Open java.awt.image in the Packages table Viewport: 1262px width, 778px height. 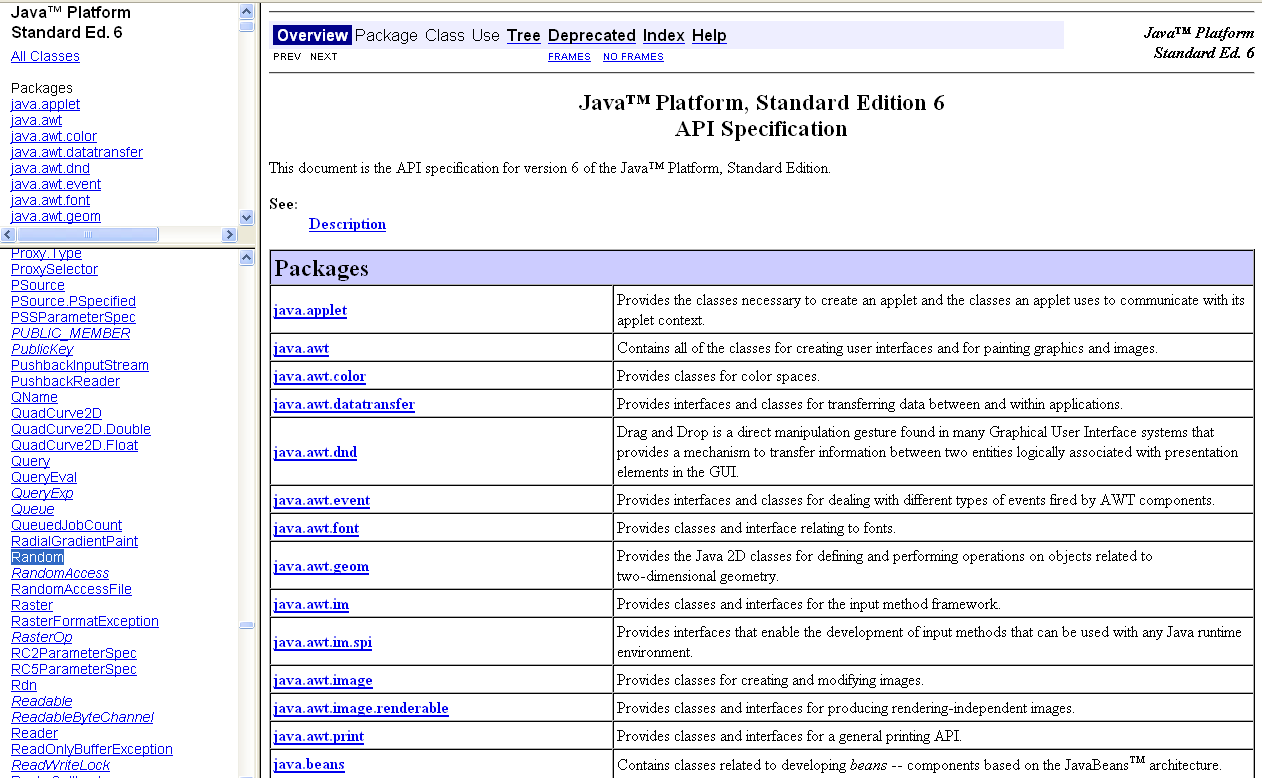(323, 680)
